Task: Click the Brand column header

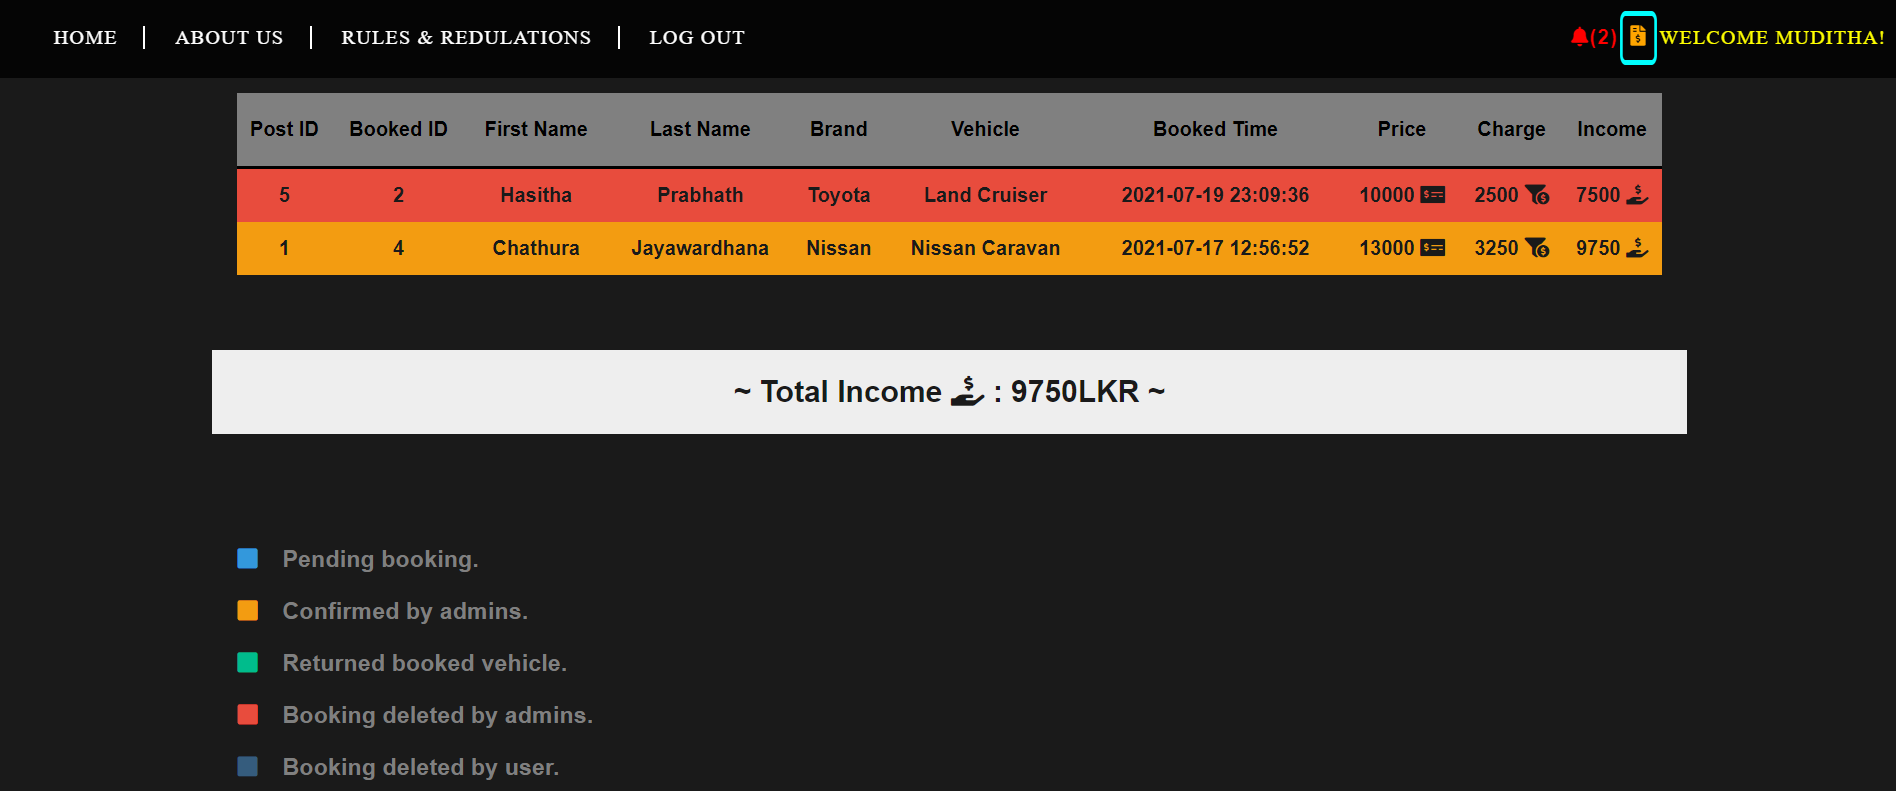Action: (x=839, y=129)
